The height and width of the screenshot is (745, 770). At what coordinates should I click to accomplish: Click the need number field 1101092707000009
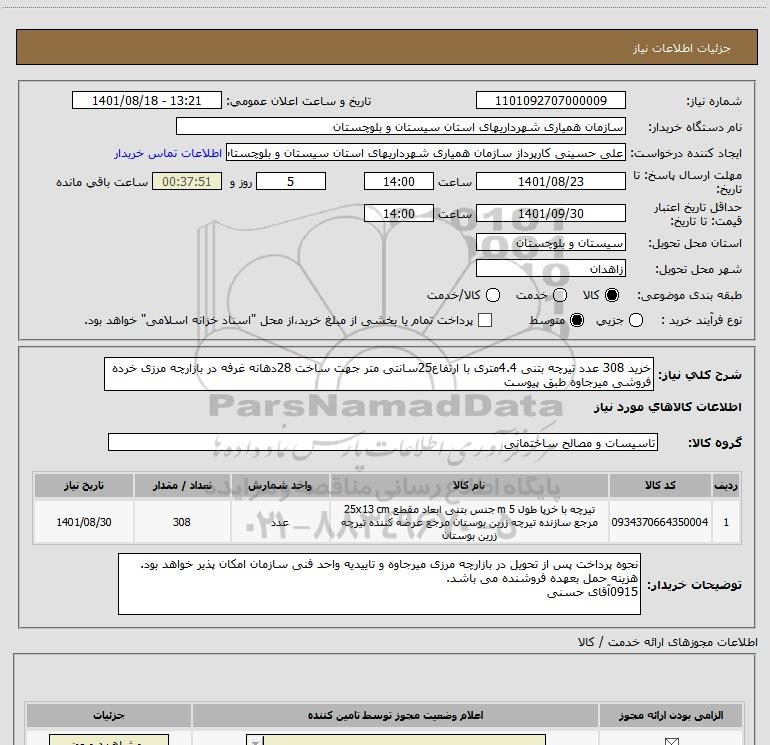click(x=550, y=100)
